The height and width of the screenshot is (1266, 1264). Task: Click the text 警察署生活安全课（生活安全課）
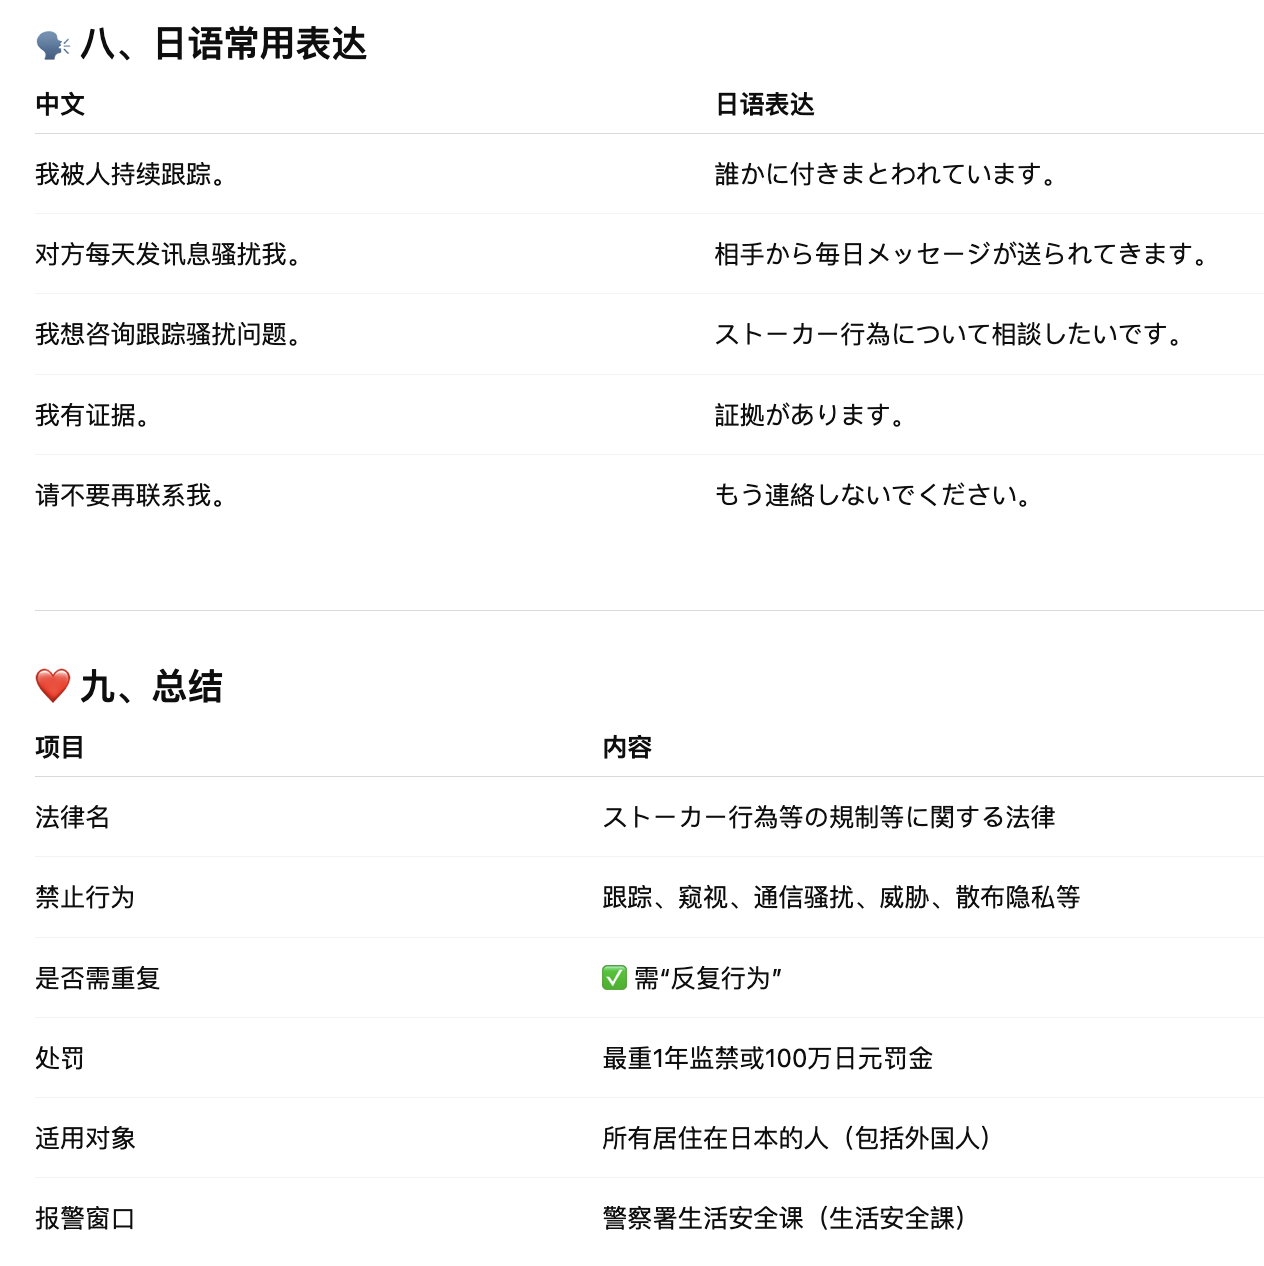785,1218
